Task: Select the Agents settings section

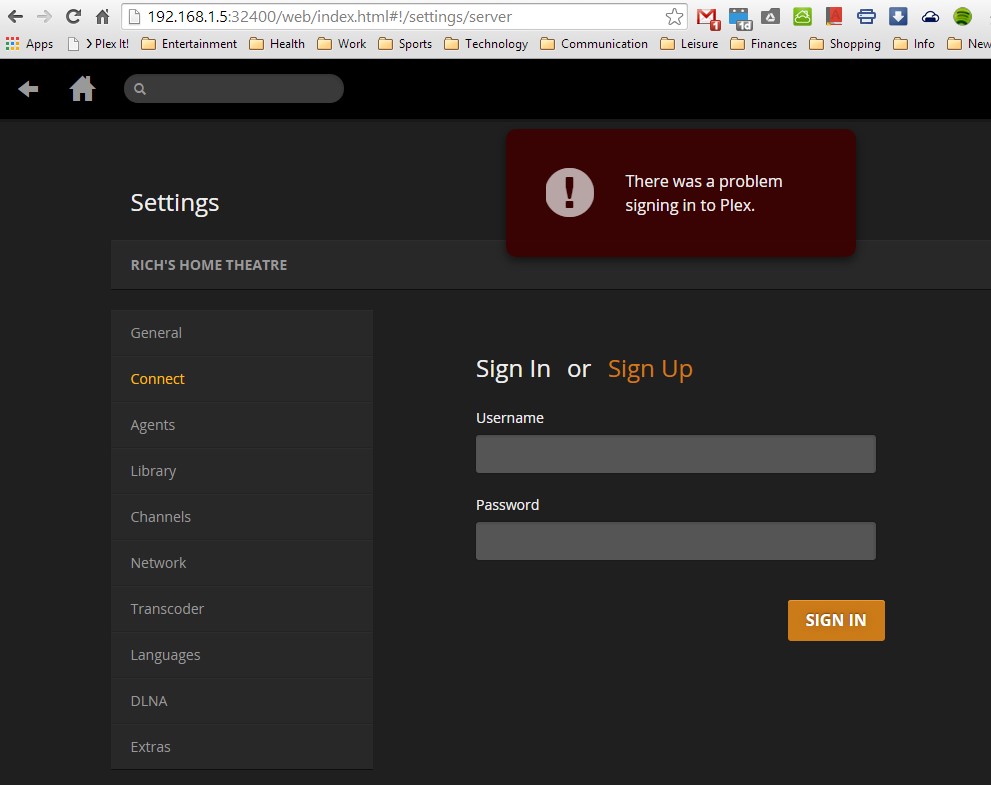Action: pyautogui.click(x=242, y=425)
